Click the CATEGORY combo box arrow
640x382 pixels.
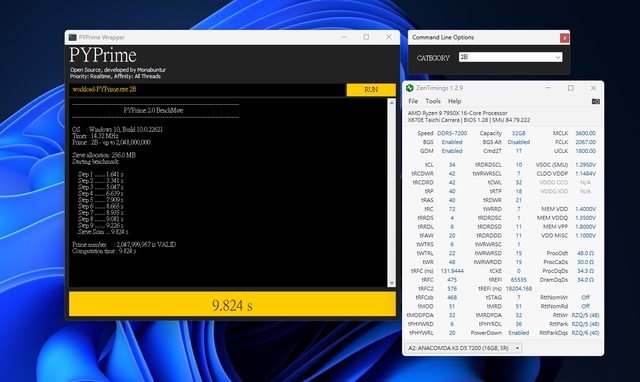pos(558,58)
